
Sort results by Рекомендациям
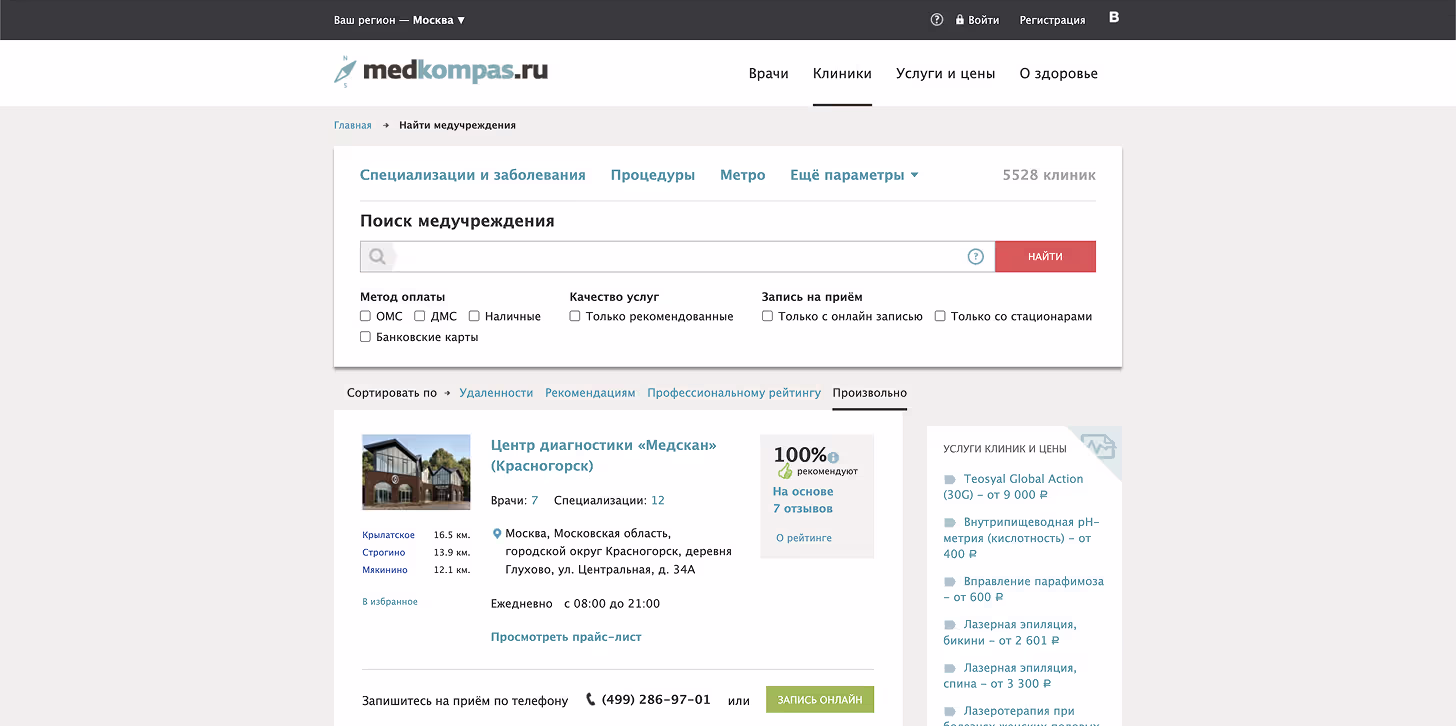tap(590, 393)
